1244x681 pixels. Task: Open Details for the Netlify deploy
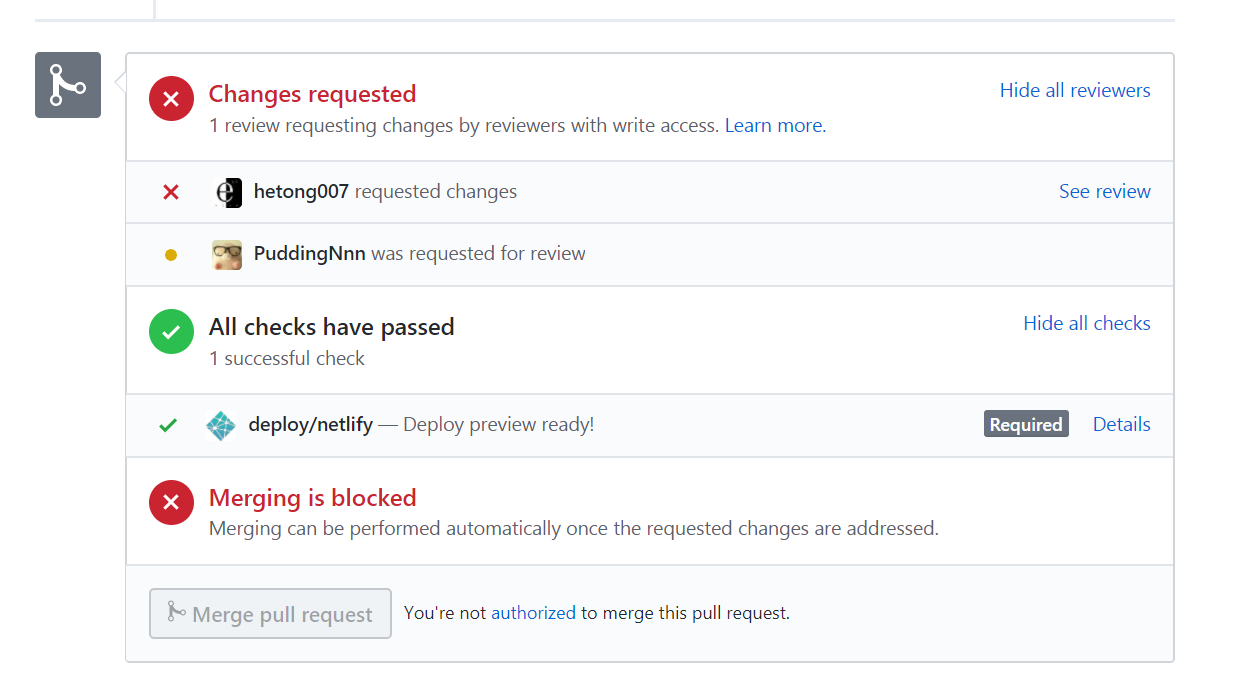pos(1121,424)
